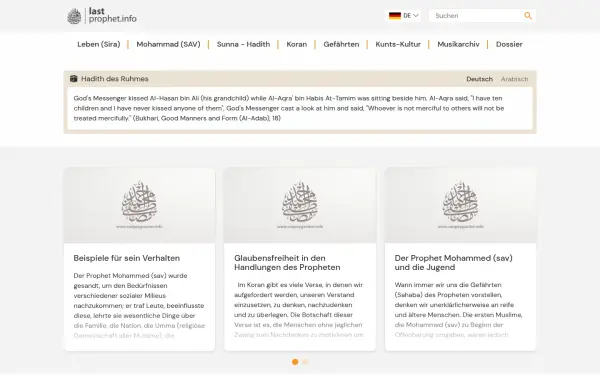Select the second carousel dot

pos(305,362)
